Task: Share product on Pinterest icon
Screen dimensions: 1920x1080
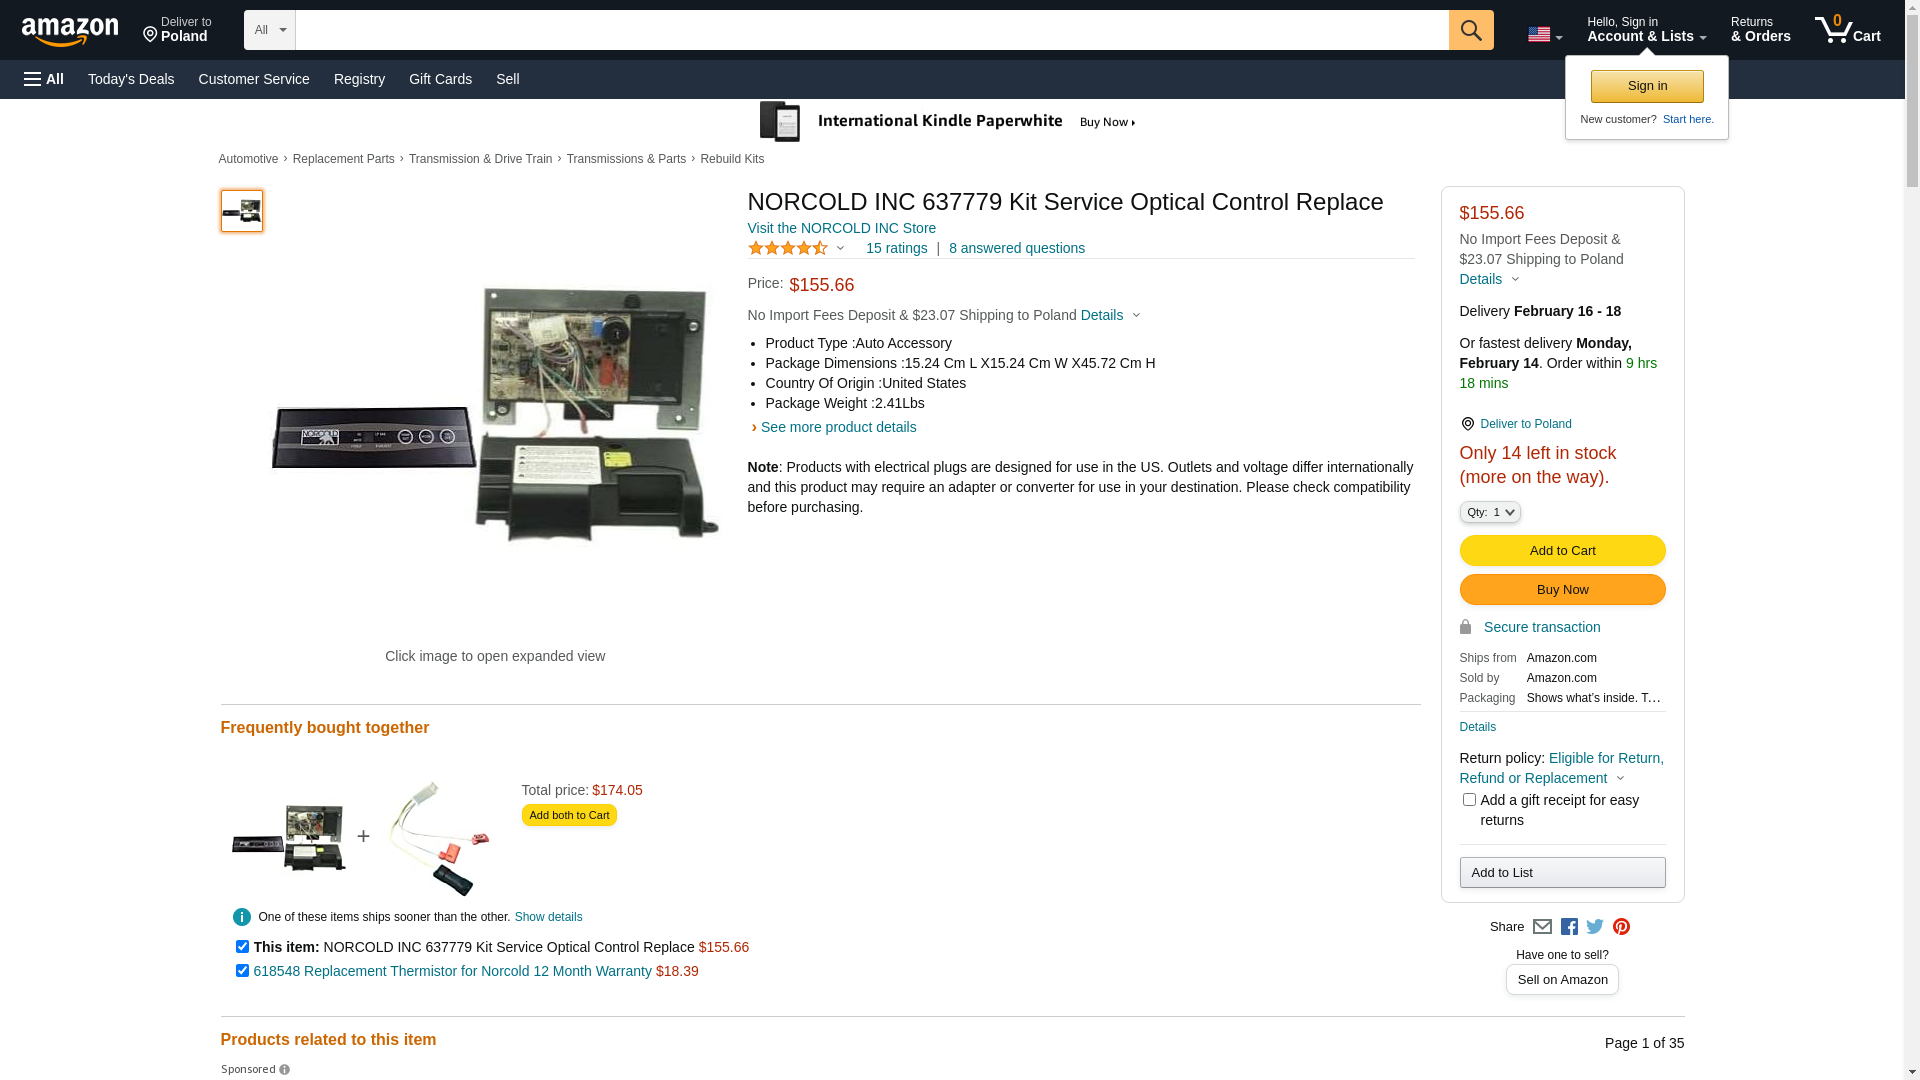Action: 1621,927
